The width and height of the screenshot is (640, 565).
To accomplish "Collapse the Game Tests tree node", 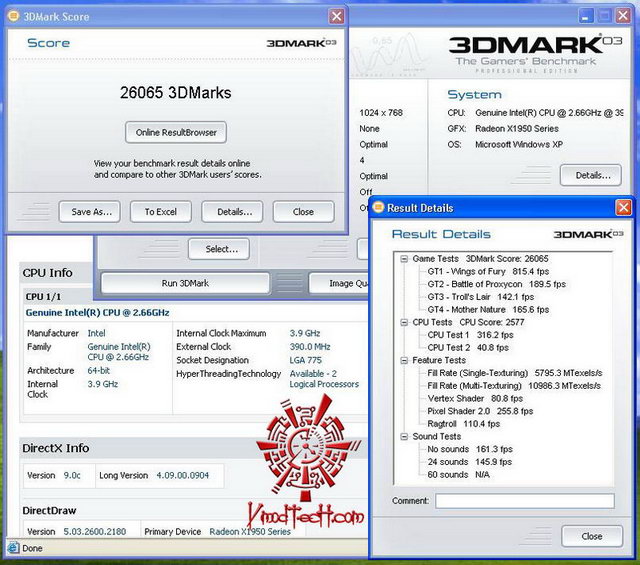I will tap(404, 259).
